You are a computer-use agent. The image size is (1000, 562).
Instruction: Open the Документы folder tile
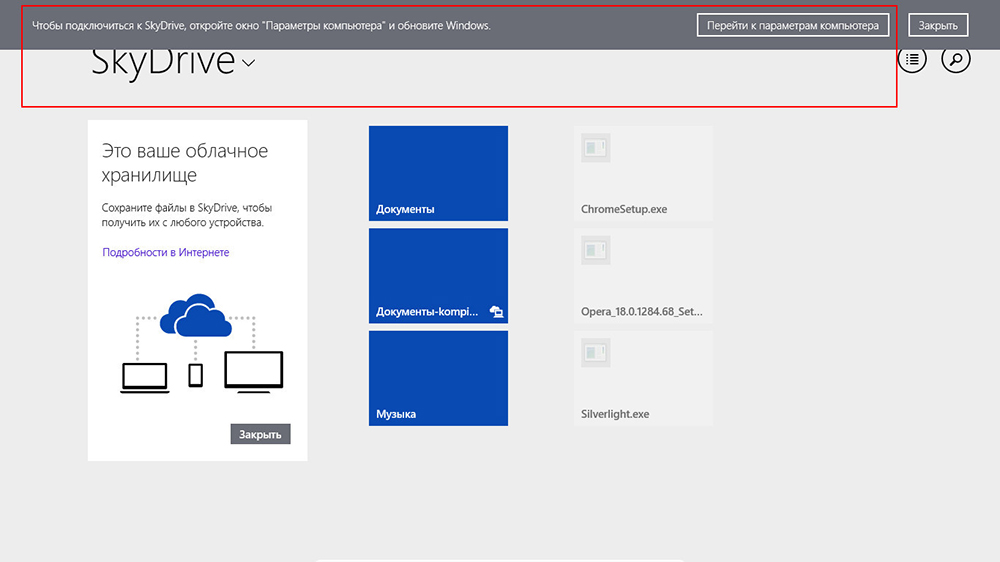[438, 173]
